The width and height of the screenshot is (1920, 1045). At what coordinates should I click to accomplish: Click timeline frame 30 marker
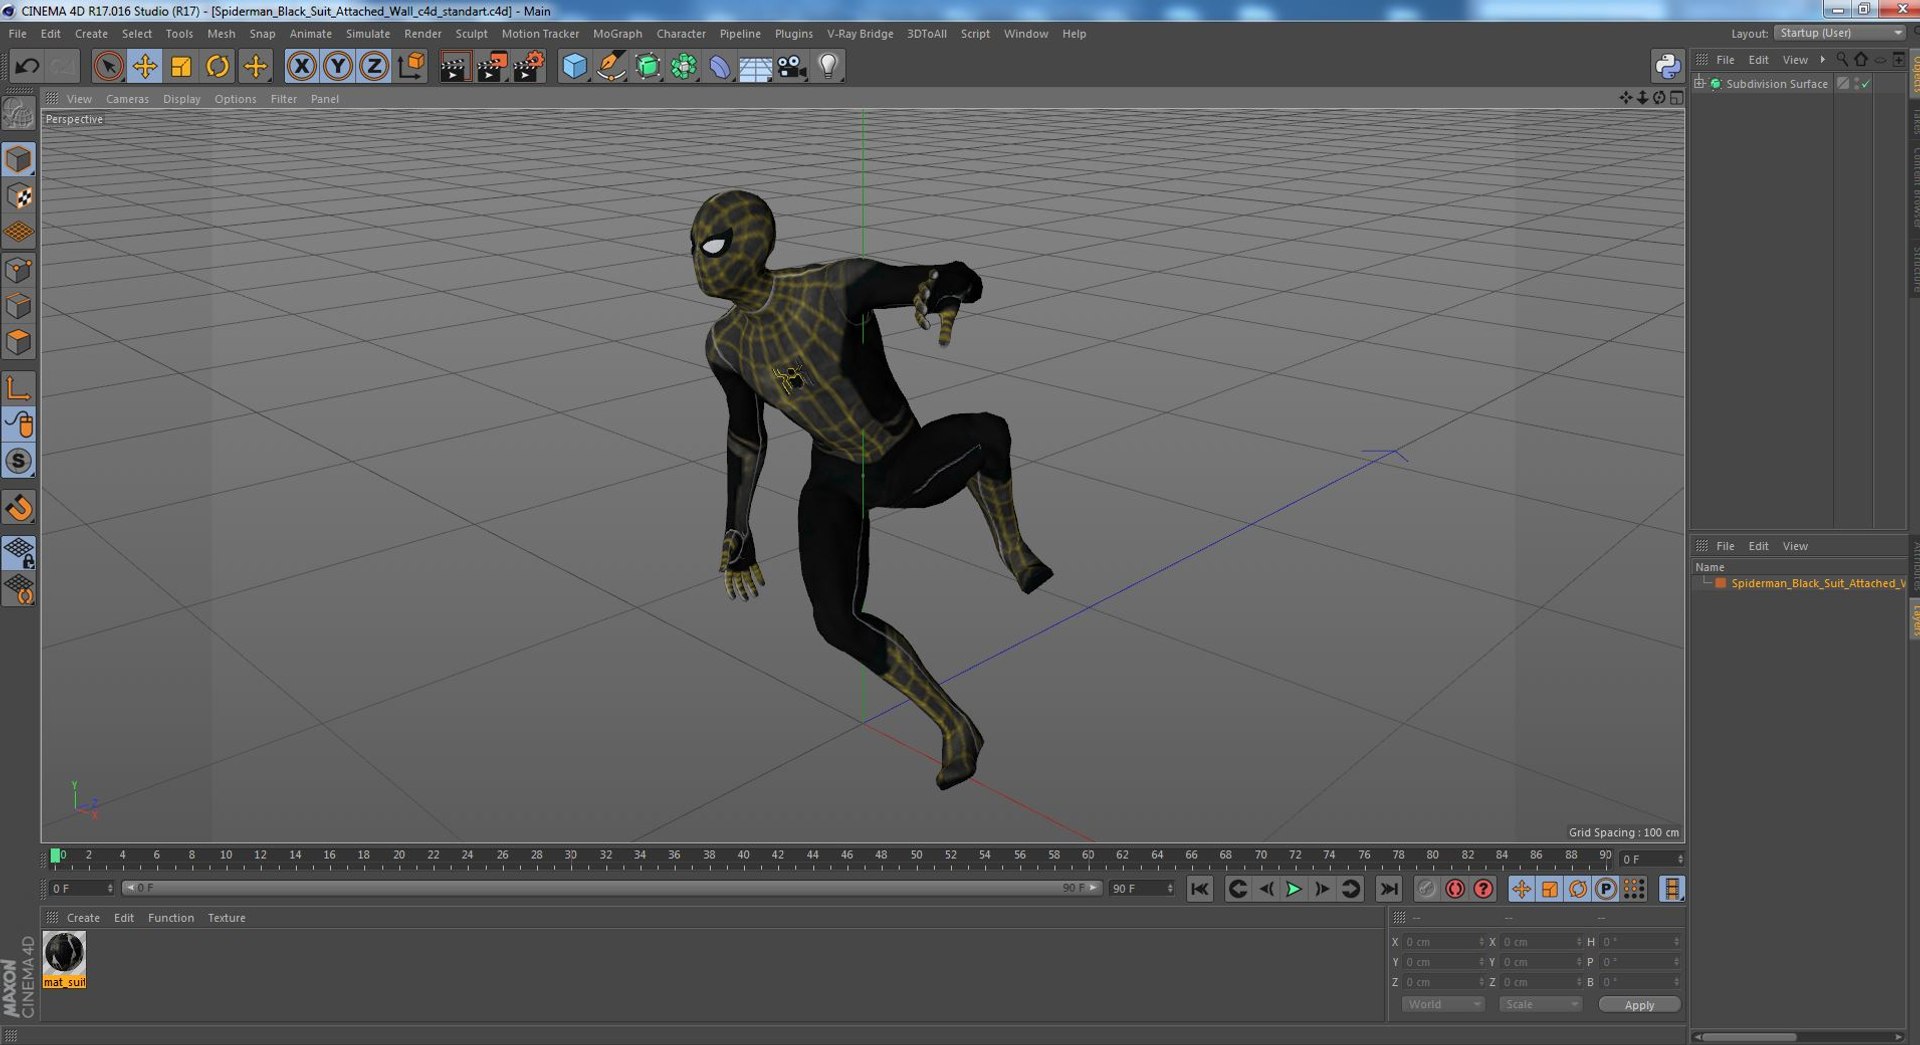571,856
